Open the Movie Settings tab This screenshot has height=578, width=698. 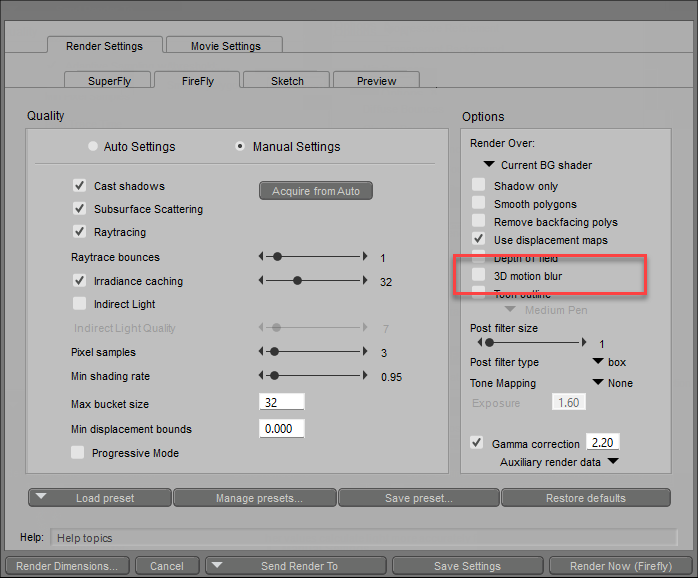click(226, 46)
